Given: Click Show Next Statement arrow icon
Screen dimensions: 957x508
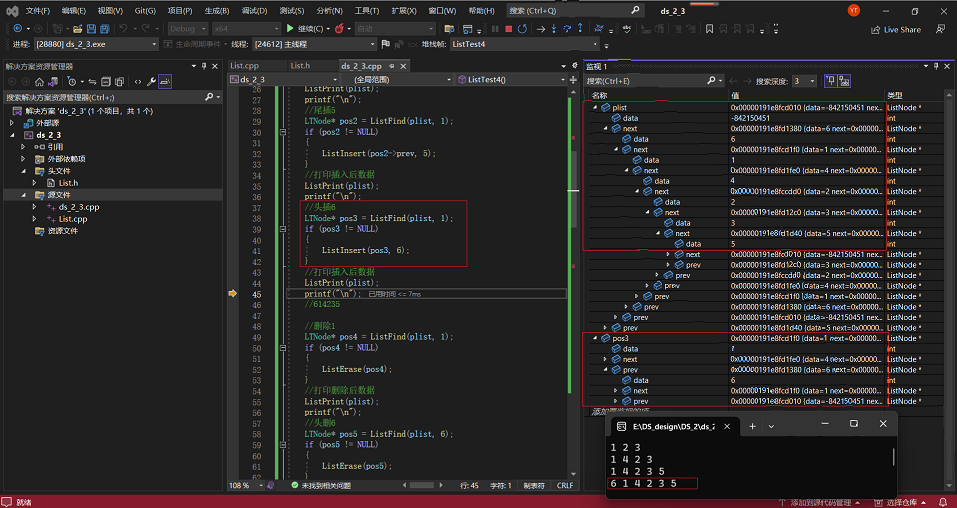Looking at the screenshot, I should 540,29.
